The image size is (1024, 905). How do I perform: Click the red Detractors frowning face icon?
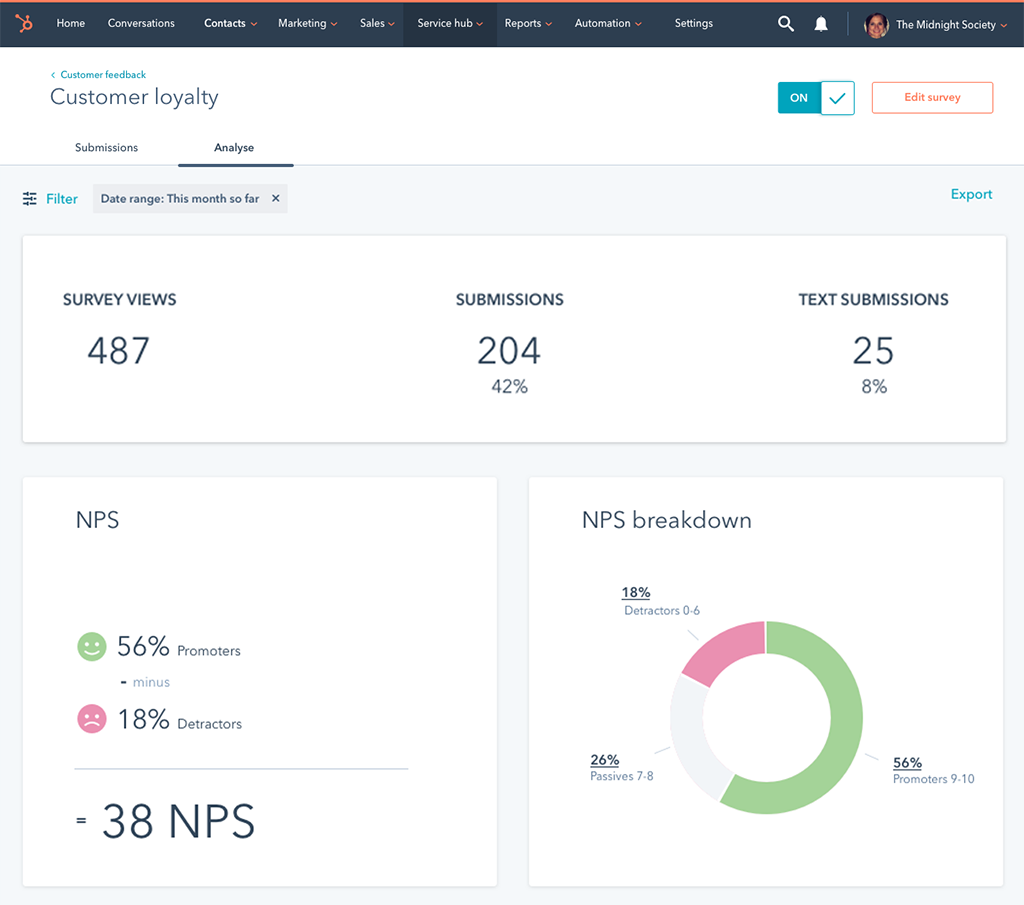(91, 719)
